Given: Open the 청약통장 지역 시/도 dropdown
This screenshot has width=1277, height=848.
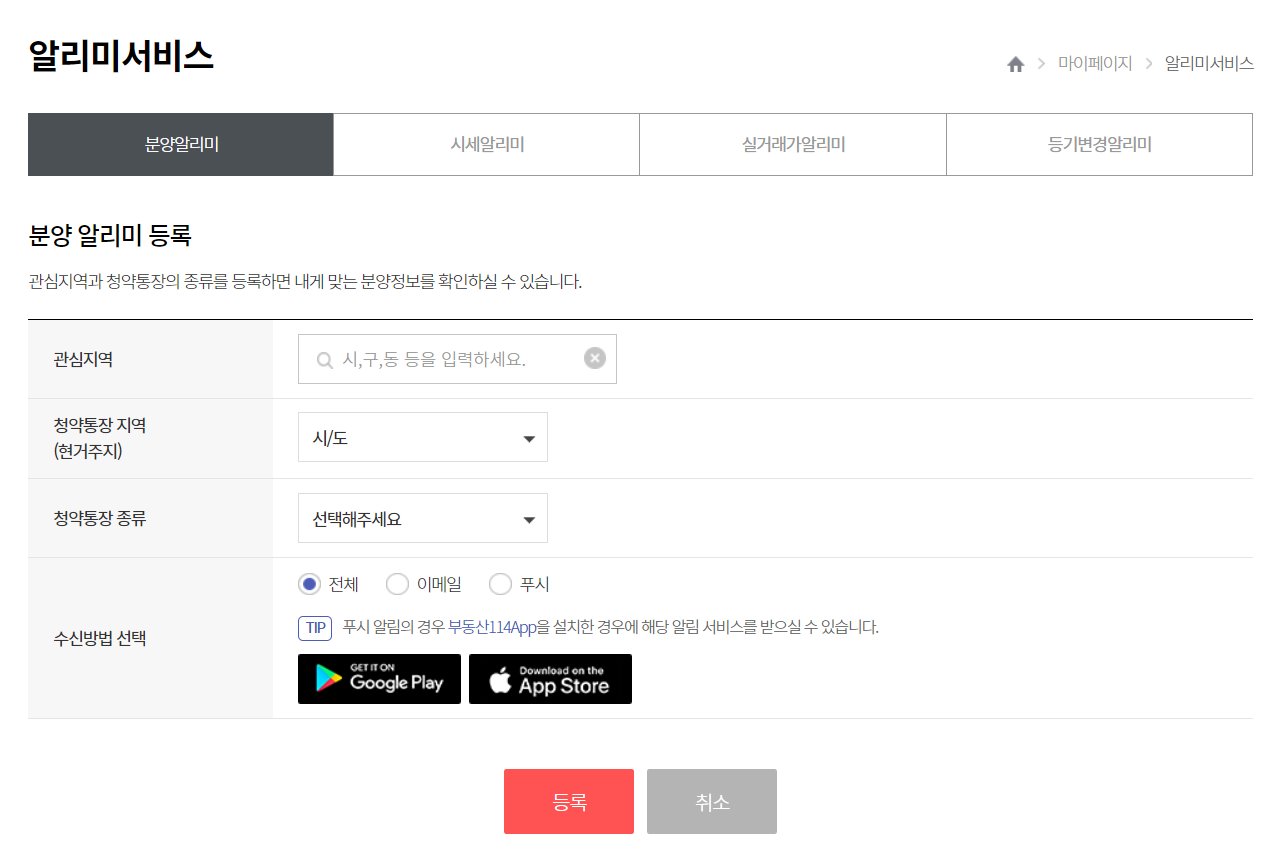Looking at the screenshot, I should 422,437.
